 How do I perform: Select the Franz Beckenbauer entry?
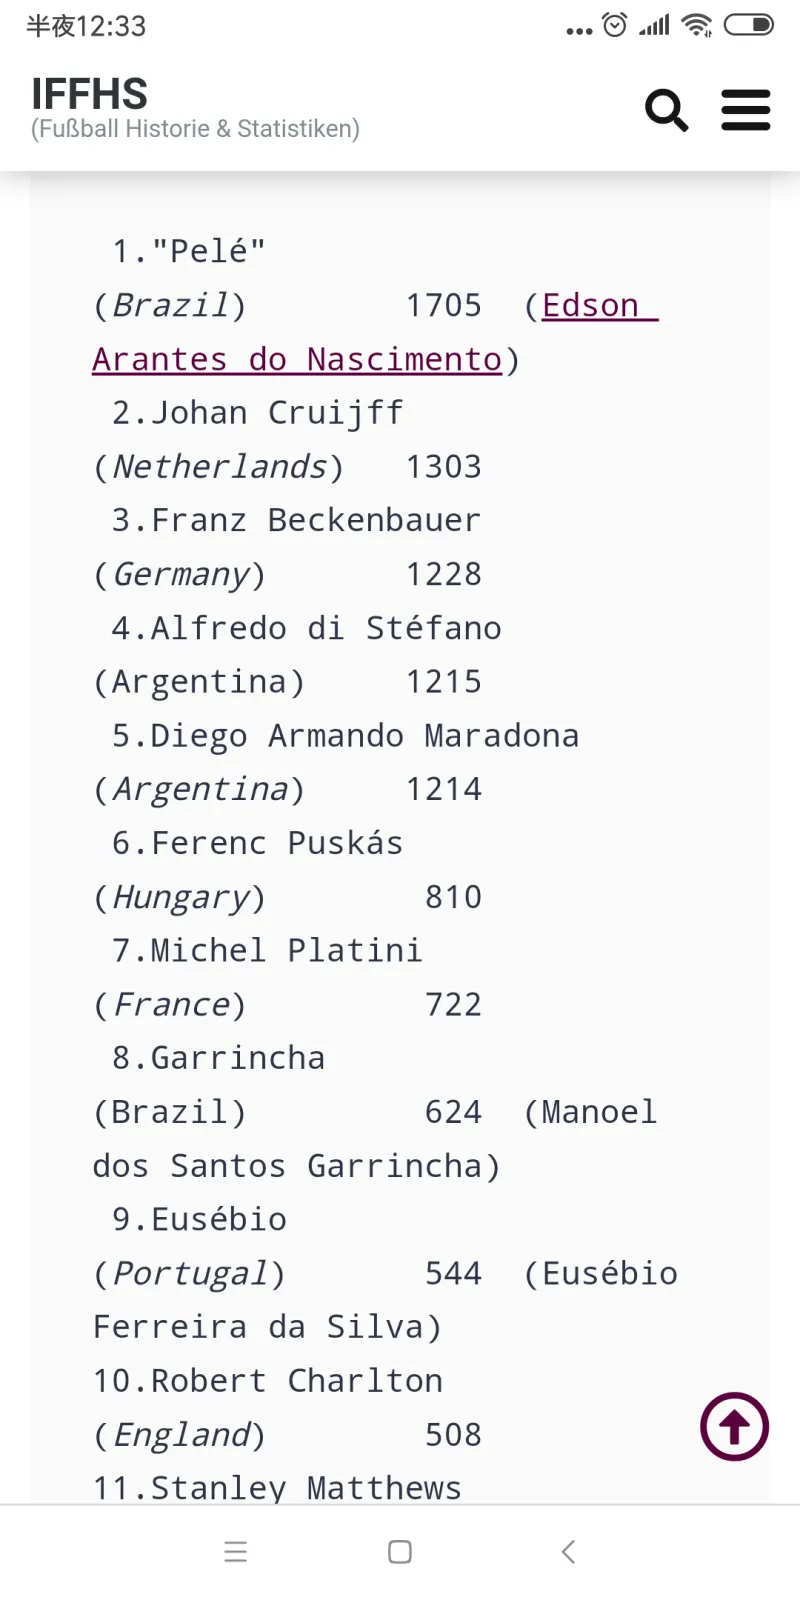pos(296,520)
